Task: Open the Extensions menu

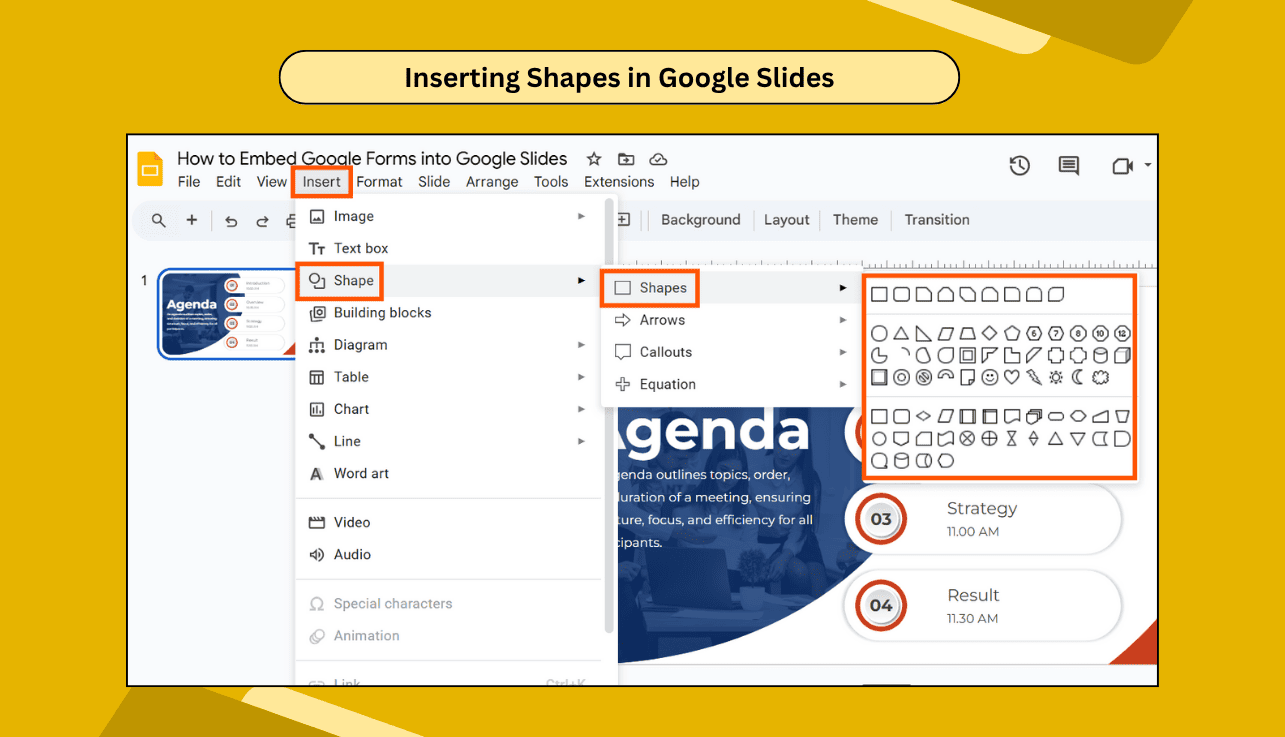Action: click(618, 182)
